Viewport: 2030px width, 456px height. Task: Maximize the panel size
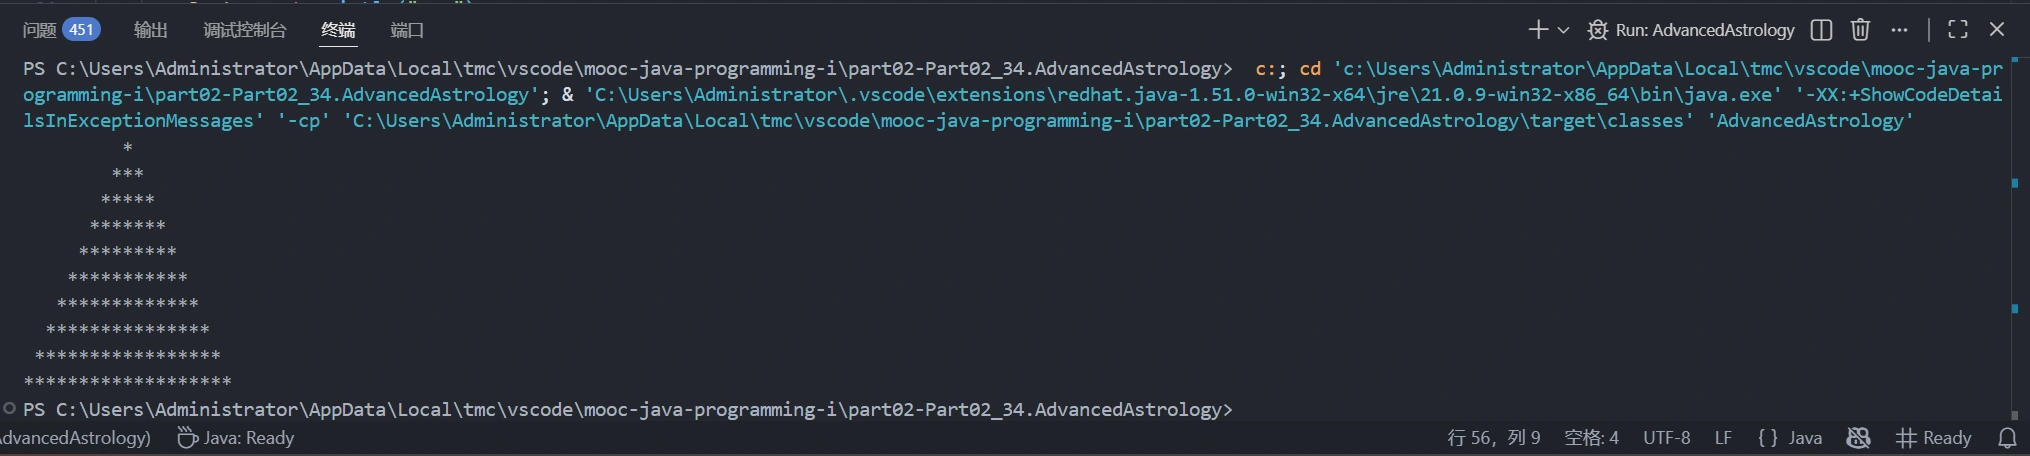point(1958,30)
